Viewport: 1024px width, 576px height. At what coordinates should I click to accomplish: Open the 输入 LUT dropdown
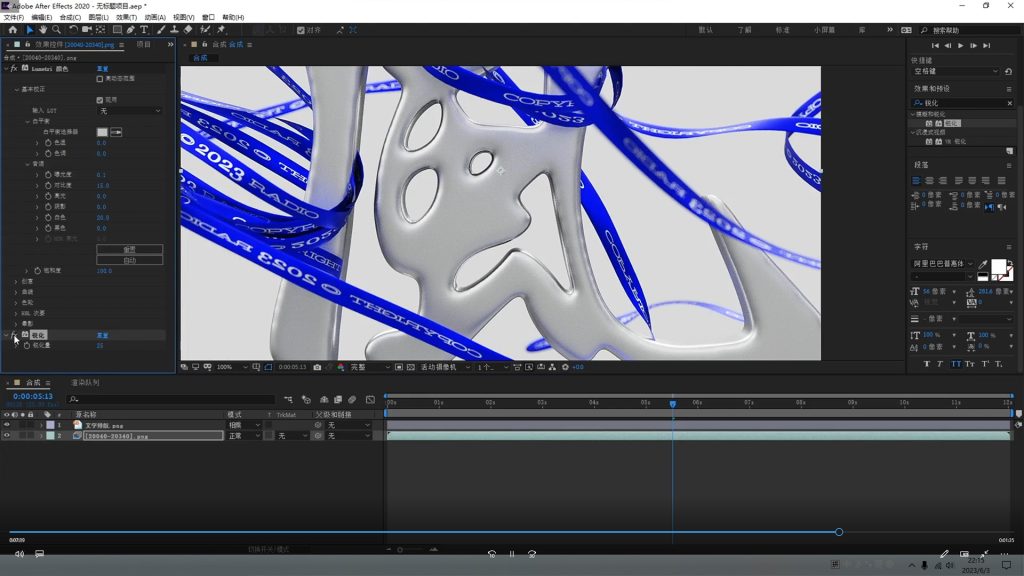point(129,110)
